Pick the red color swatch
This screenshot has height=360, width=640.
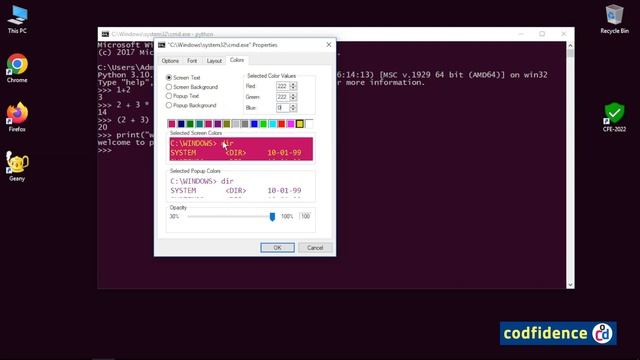[281, 124]
